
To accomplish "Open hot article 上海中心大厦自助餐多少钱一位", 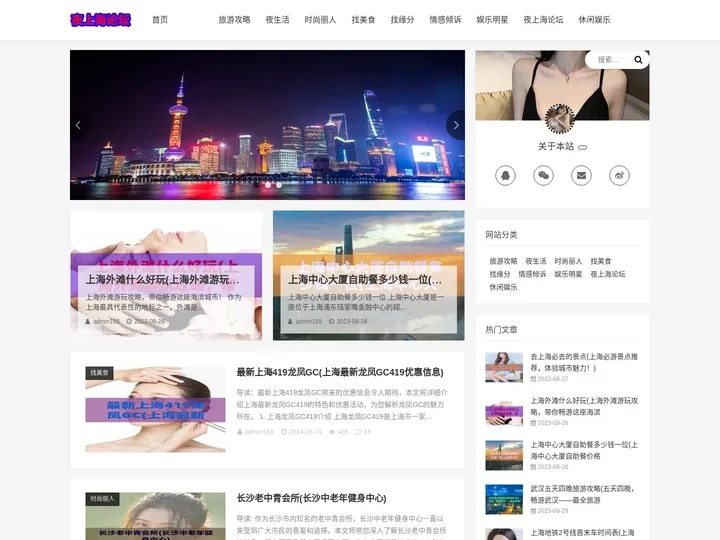I will [584, 450].
